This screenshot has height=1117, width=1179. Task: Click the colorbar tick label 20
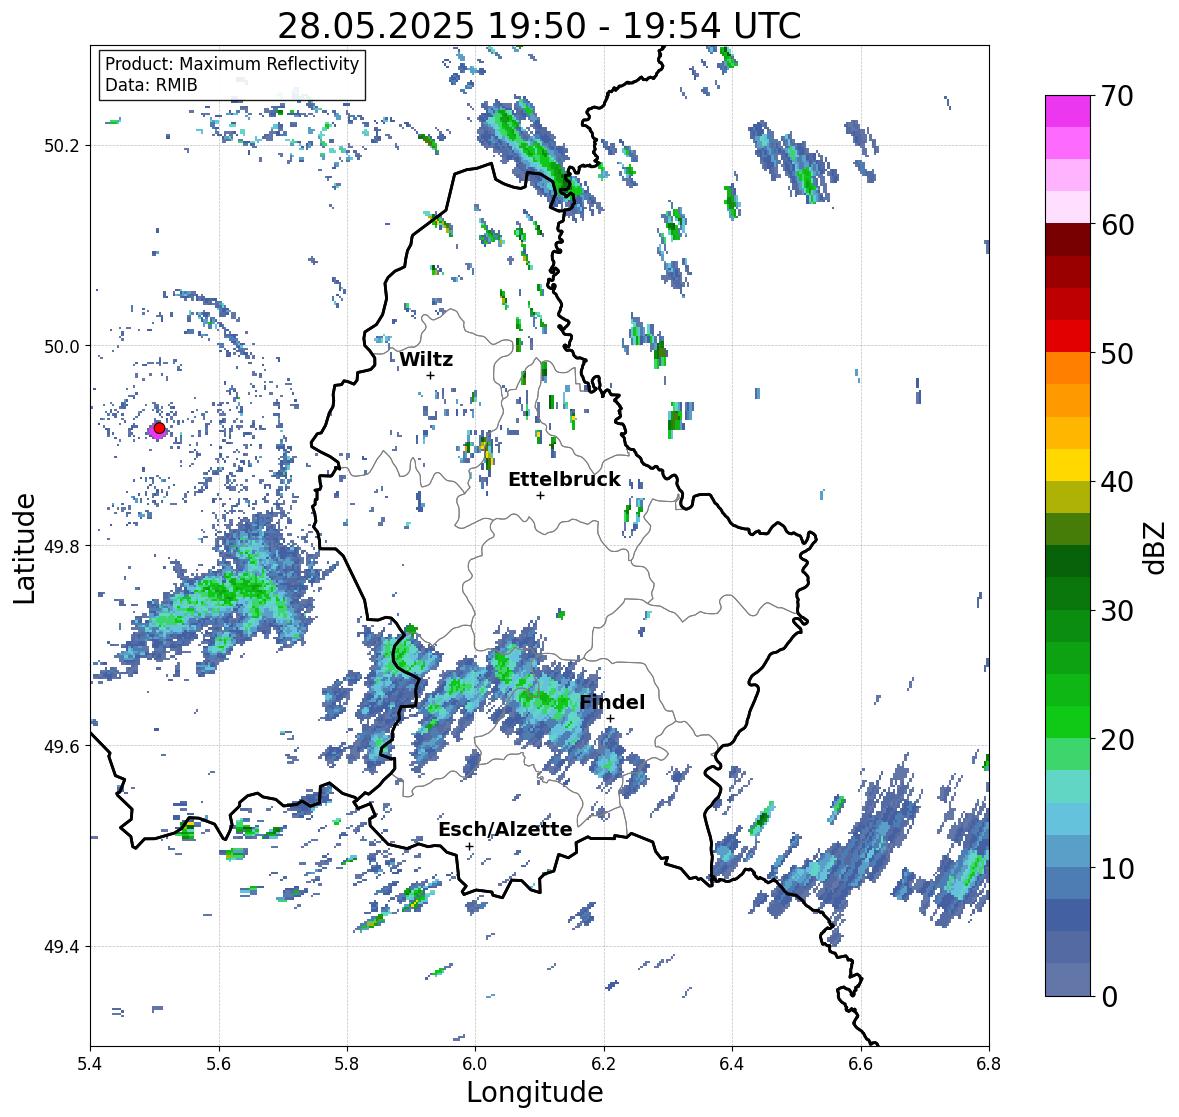click(1117, 740)
